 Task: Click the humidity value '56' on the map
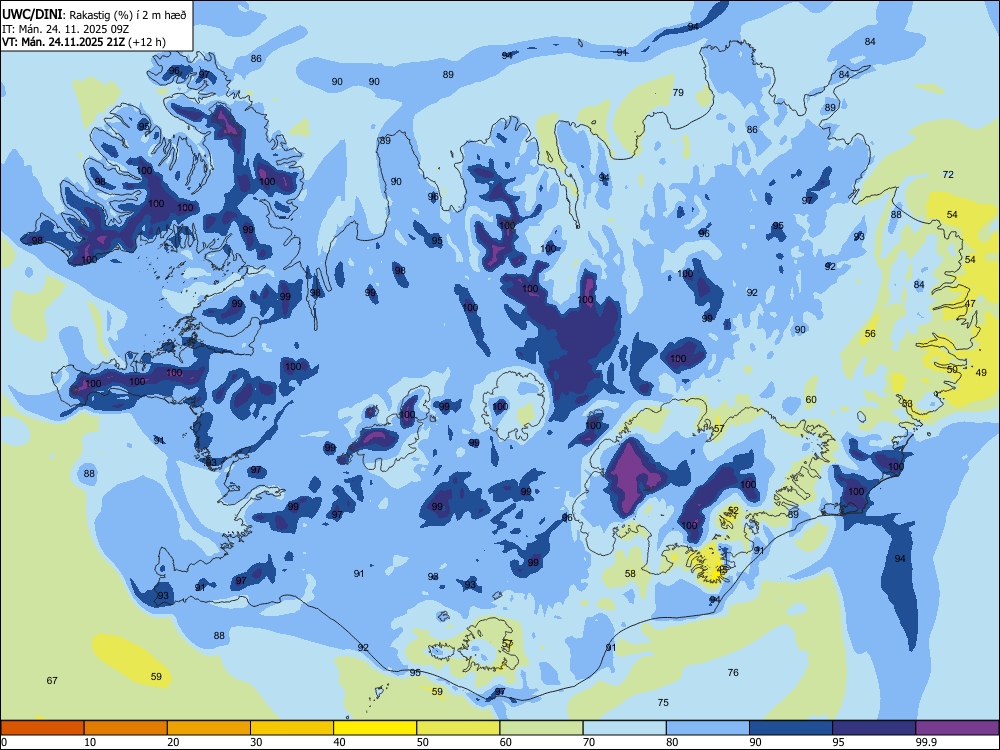point(870,334)
